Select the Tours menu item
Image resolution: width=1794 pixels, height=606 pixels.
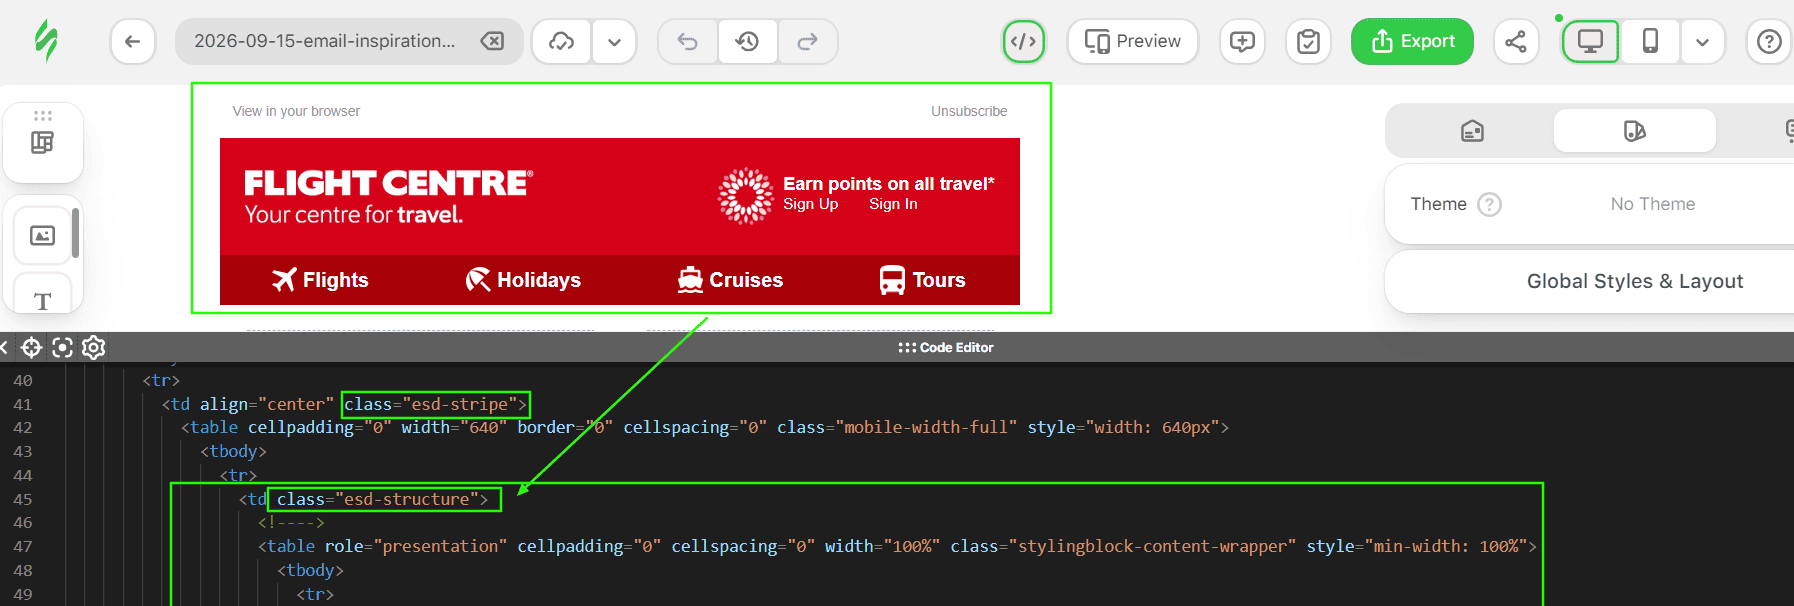(x=922, y=280)
